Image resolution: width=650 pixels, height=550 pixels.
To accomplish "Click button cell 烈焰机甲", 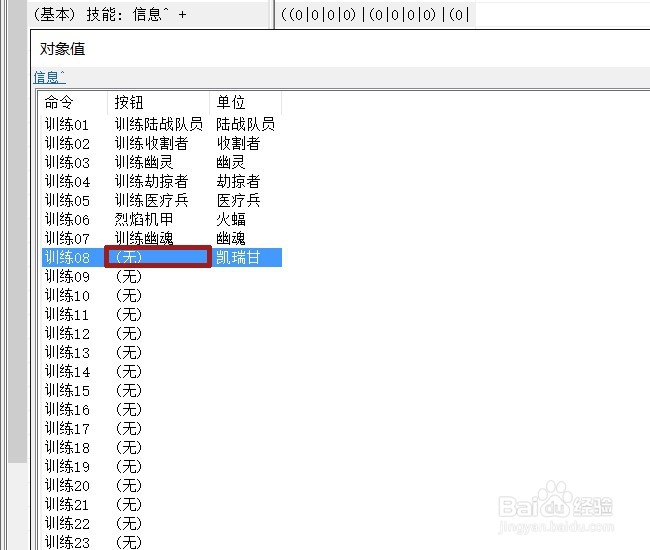I will [144, 220].
